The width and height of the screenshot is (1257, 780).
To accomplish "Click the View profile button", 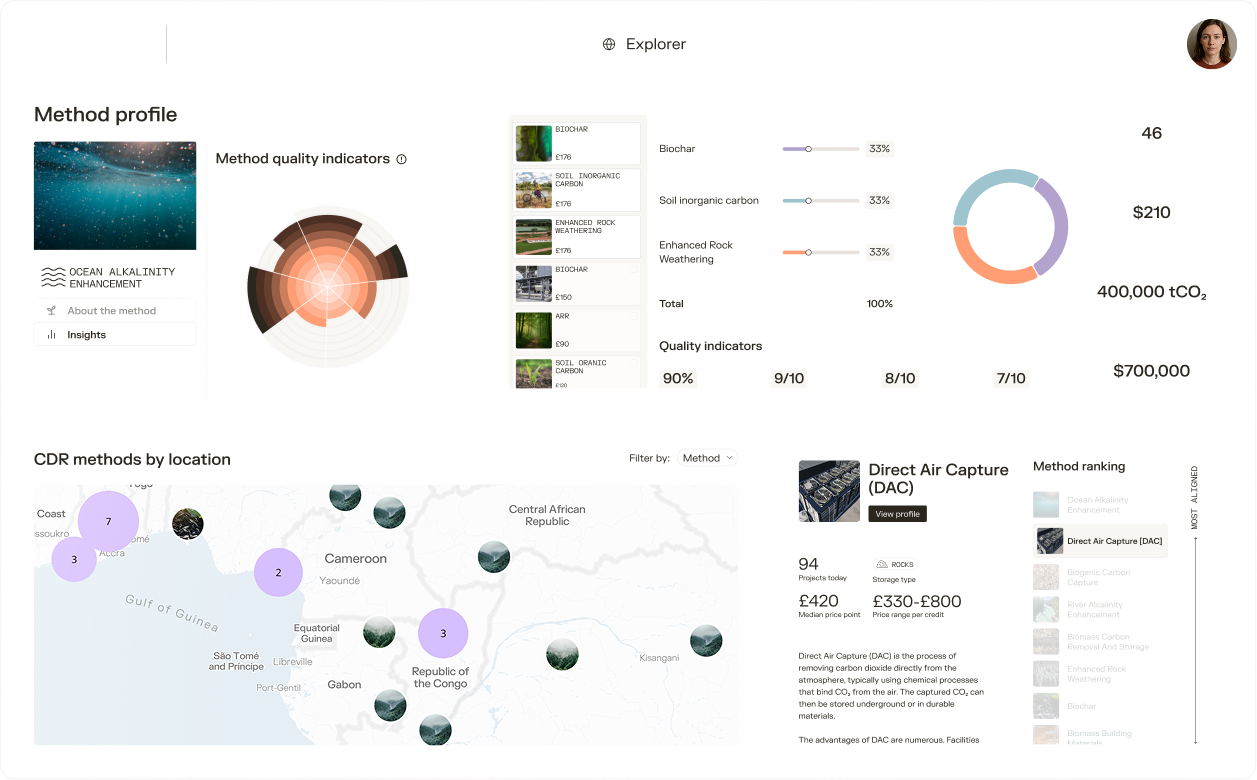I will pos(897,514).
